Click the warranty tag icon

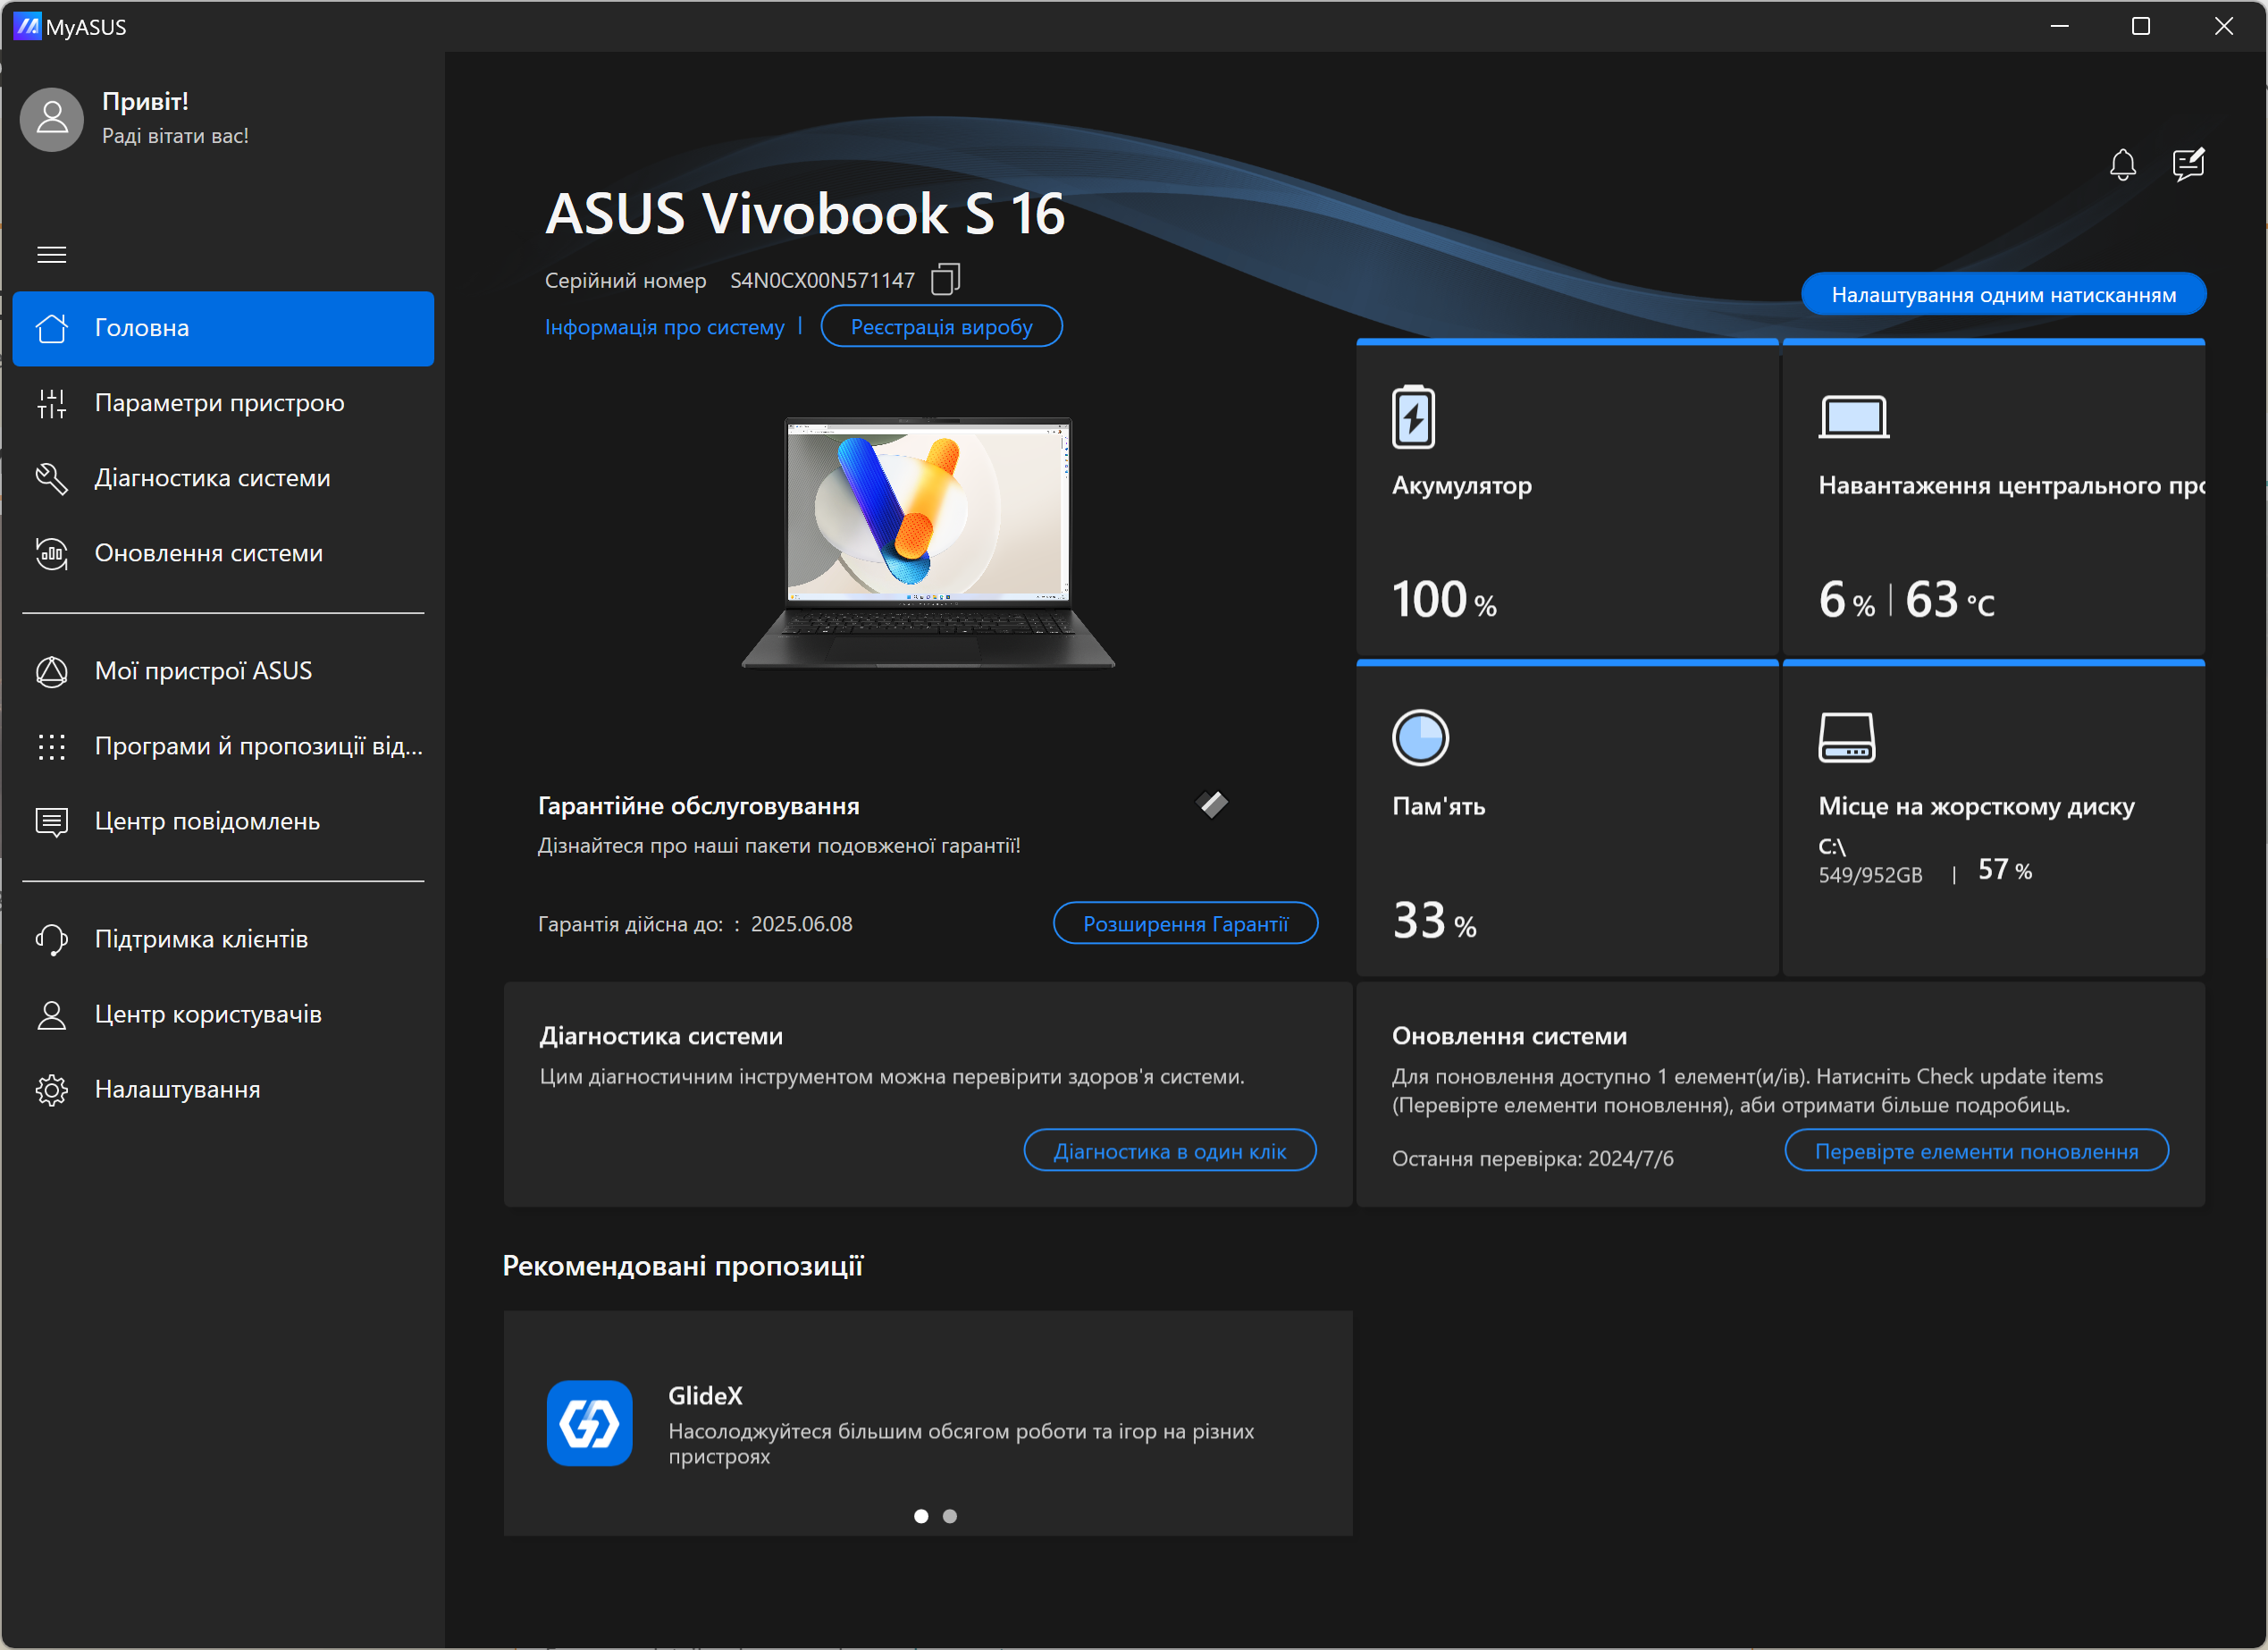1212,804
